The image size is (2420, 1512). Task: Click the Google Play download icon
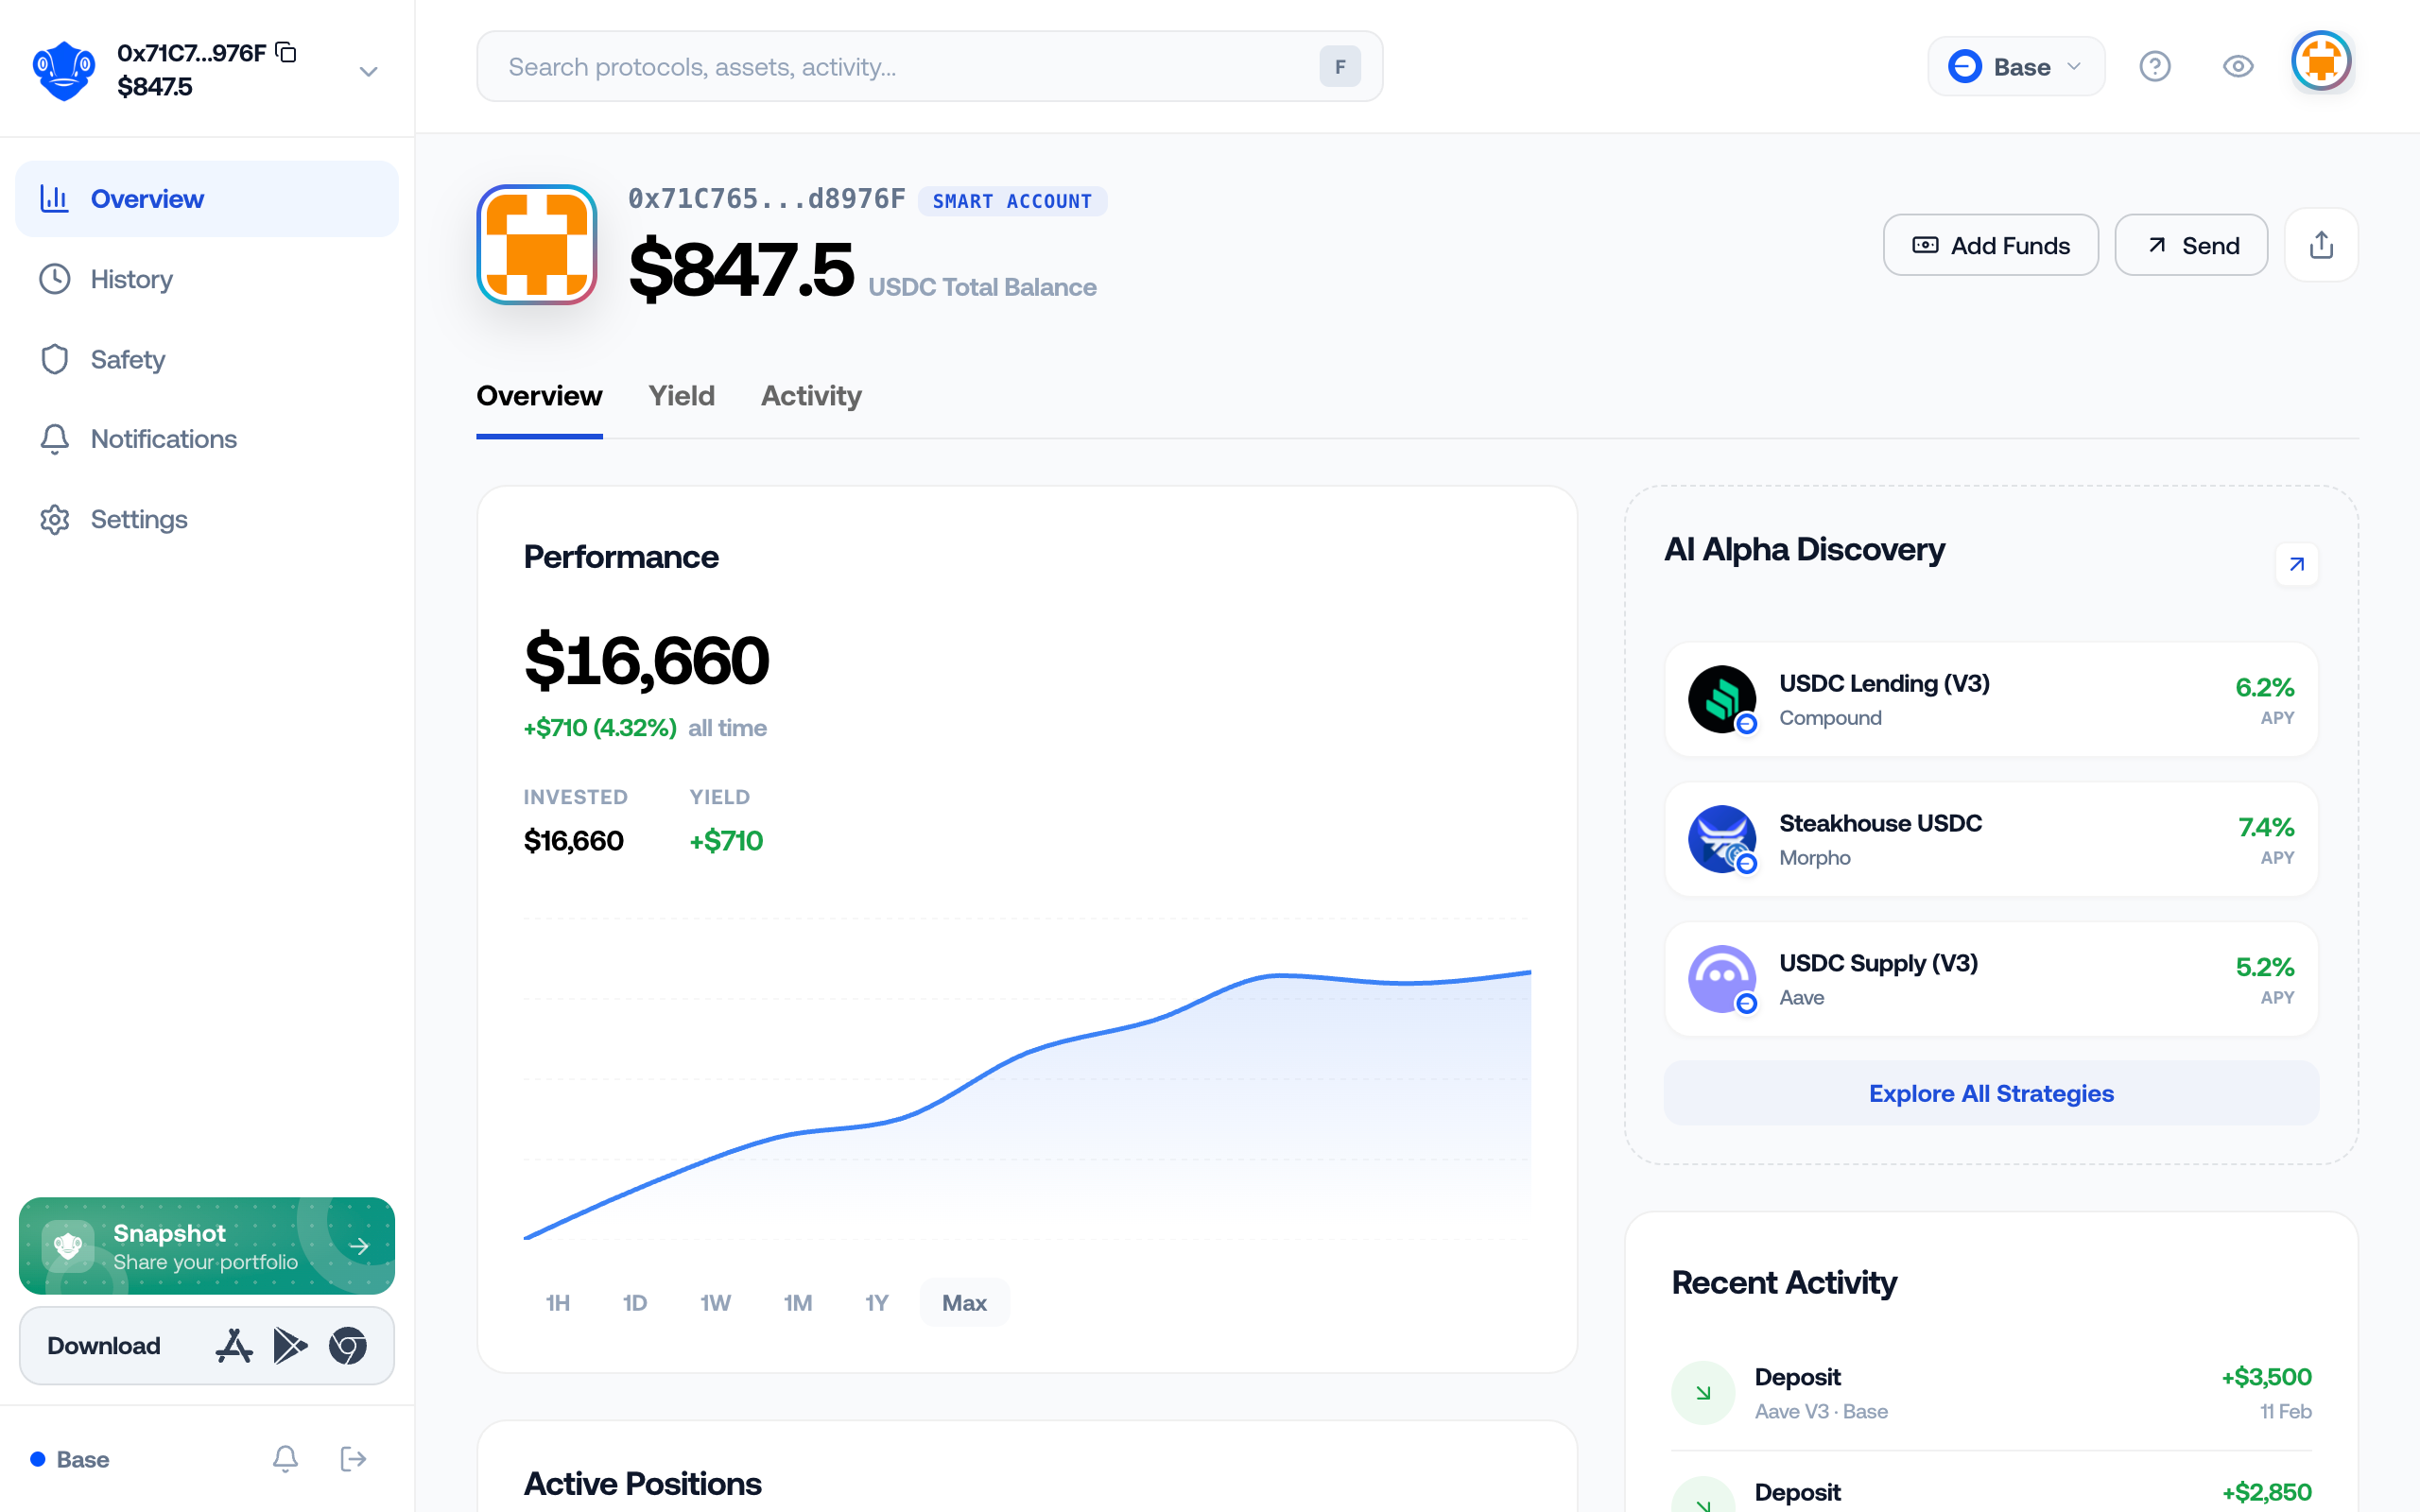290,1346
